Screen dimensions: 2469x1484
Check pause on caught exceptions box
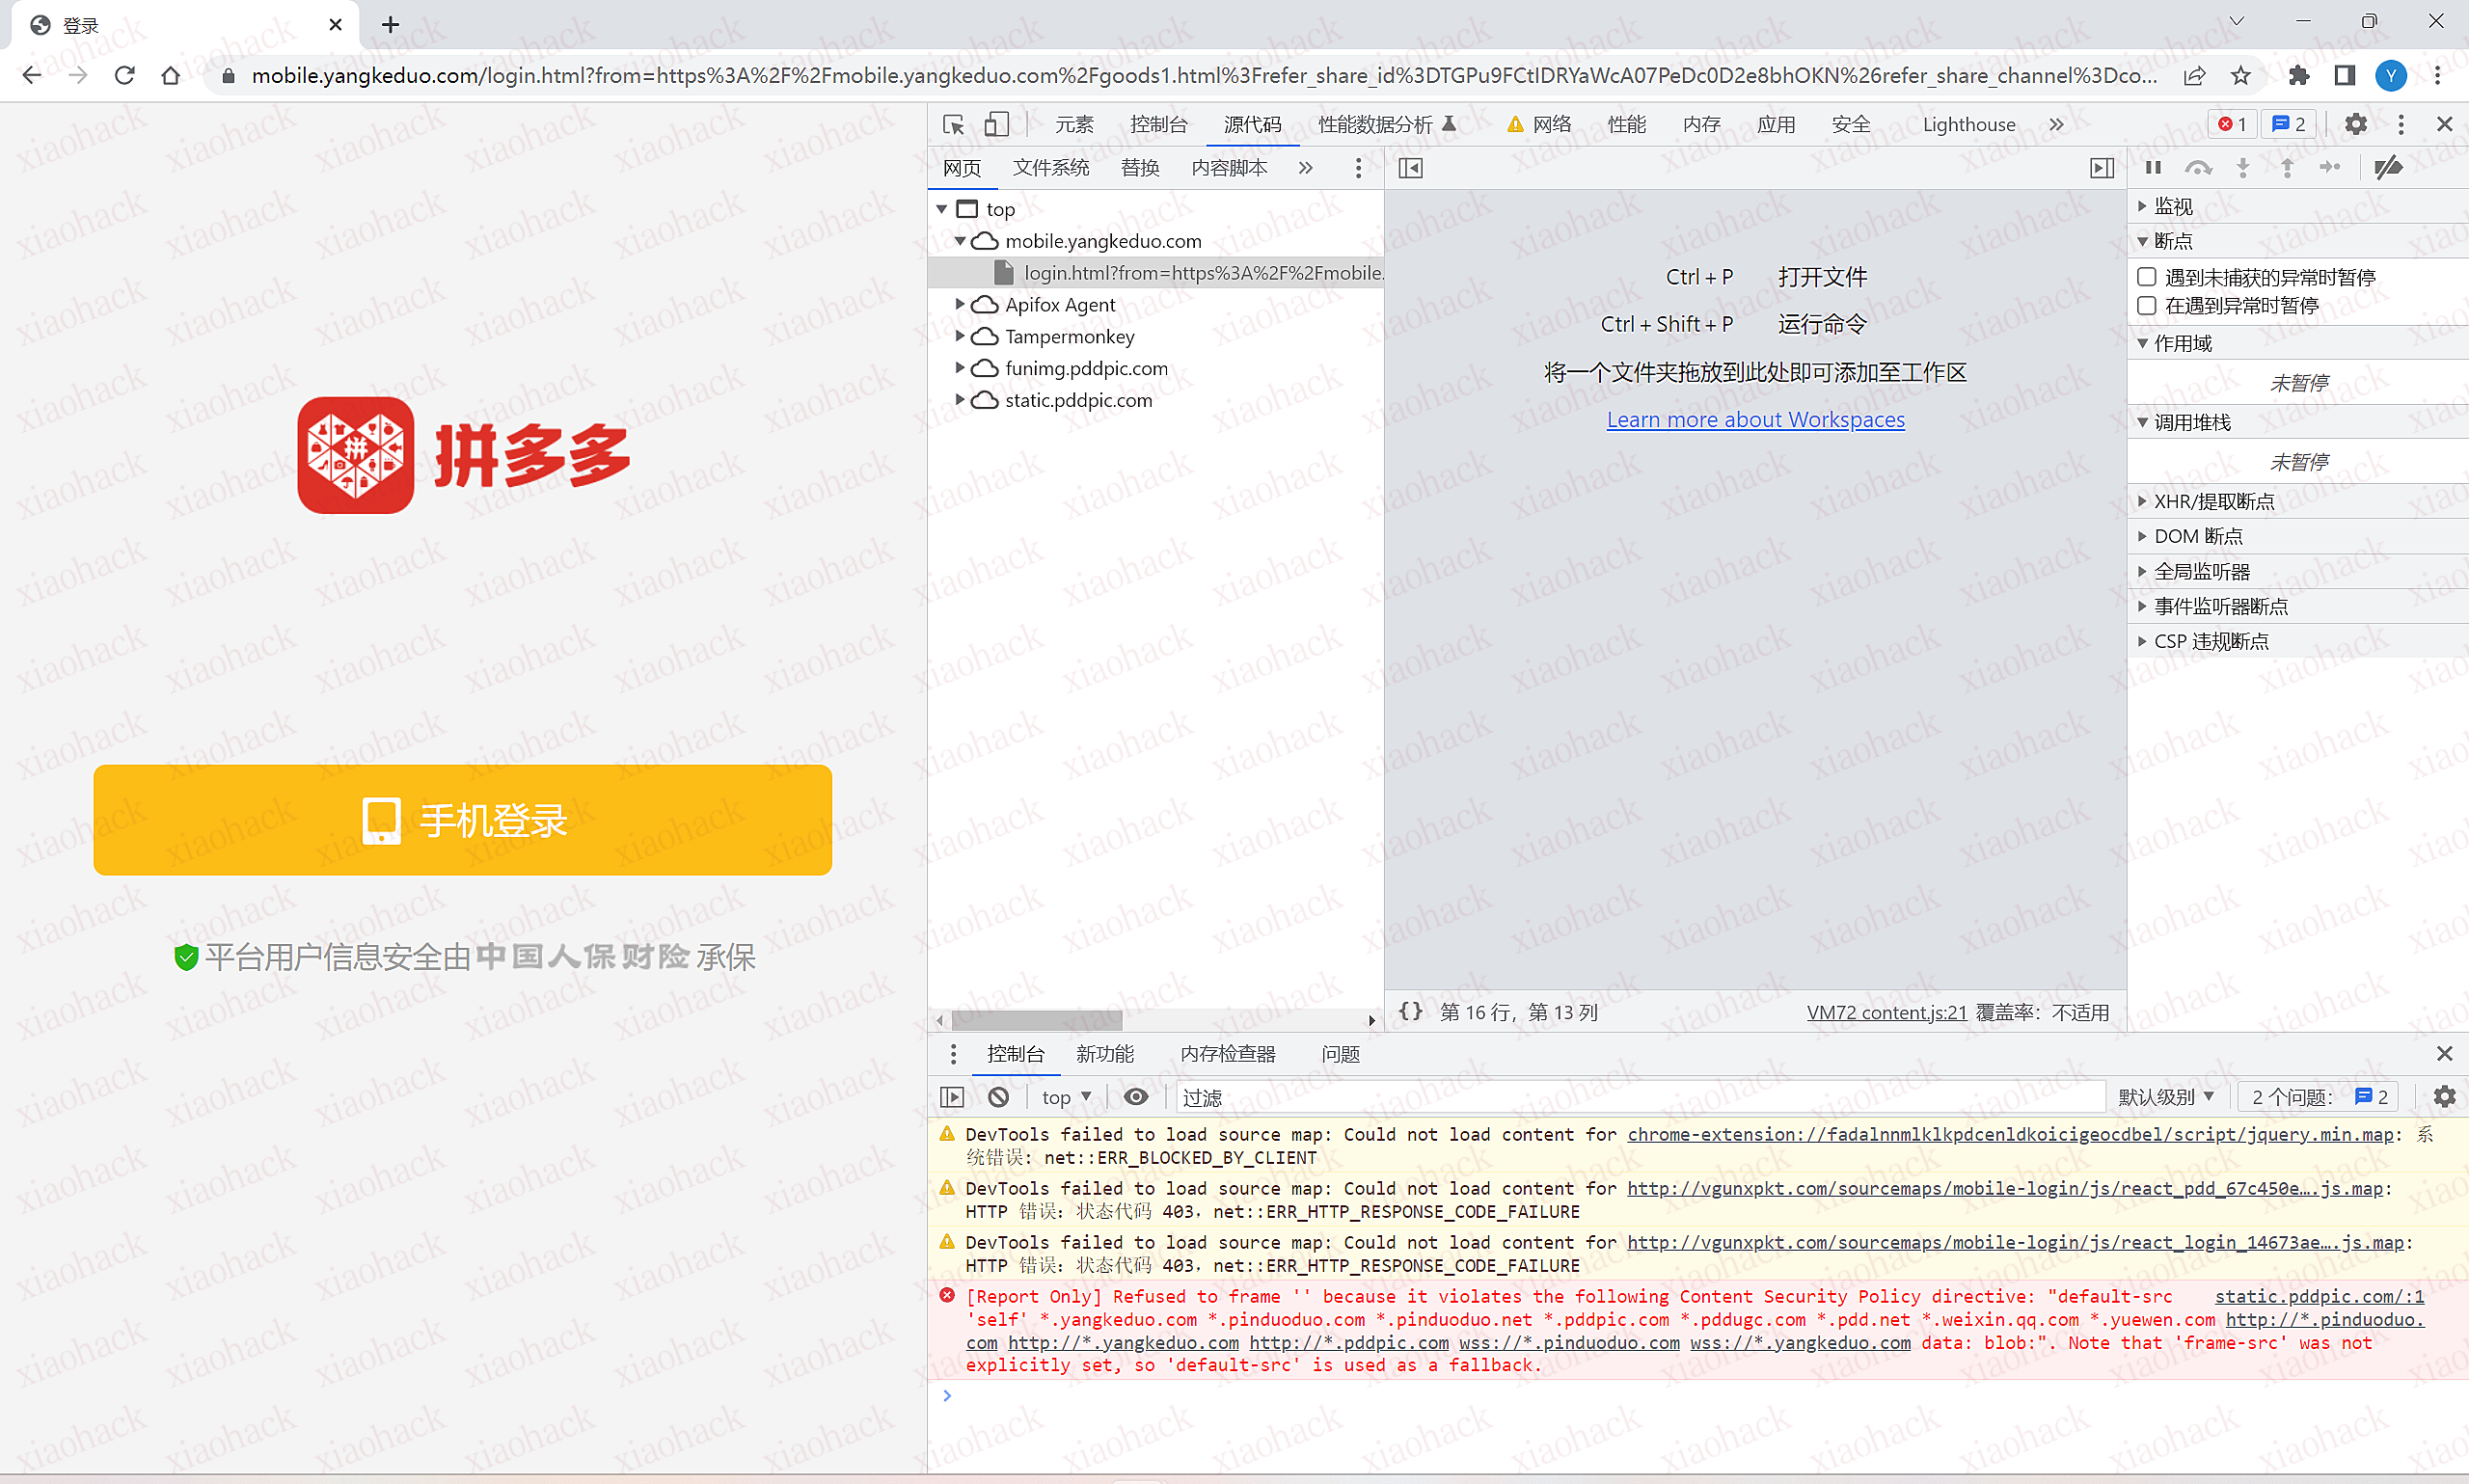coord(2147,306)
